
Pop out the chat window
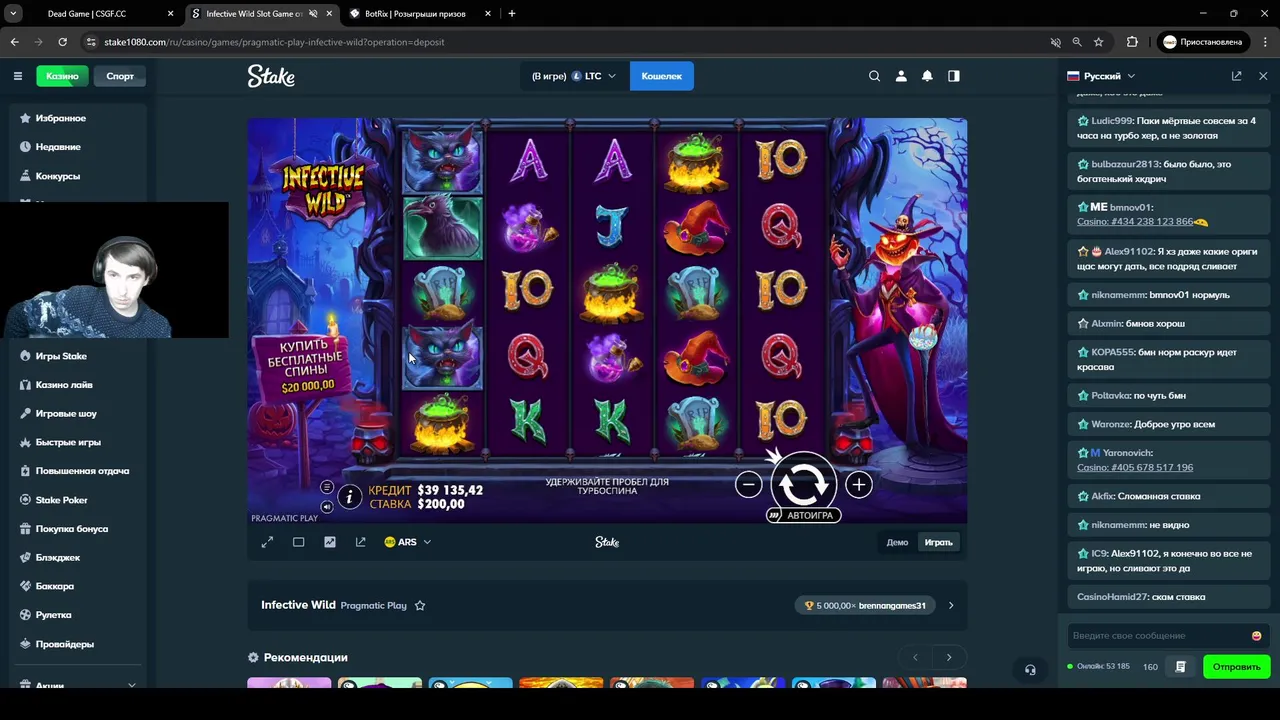1236,76
